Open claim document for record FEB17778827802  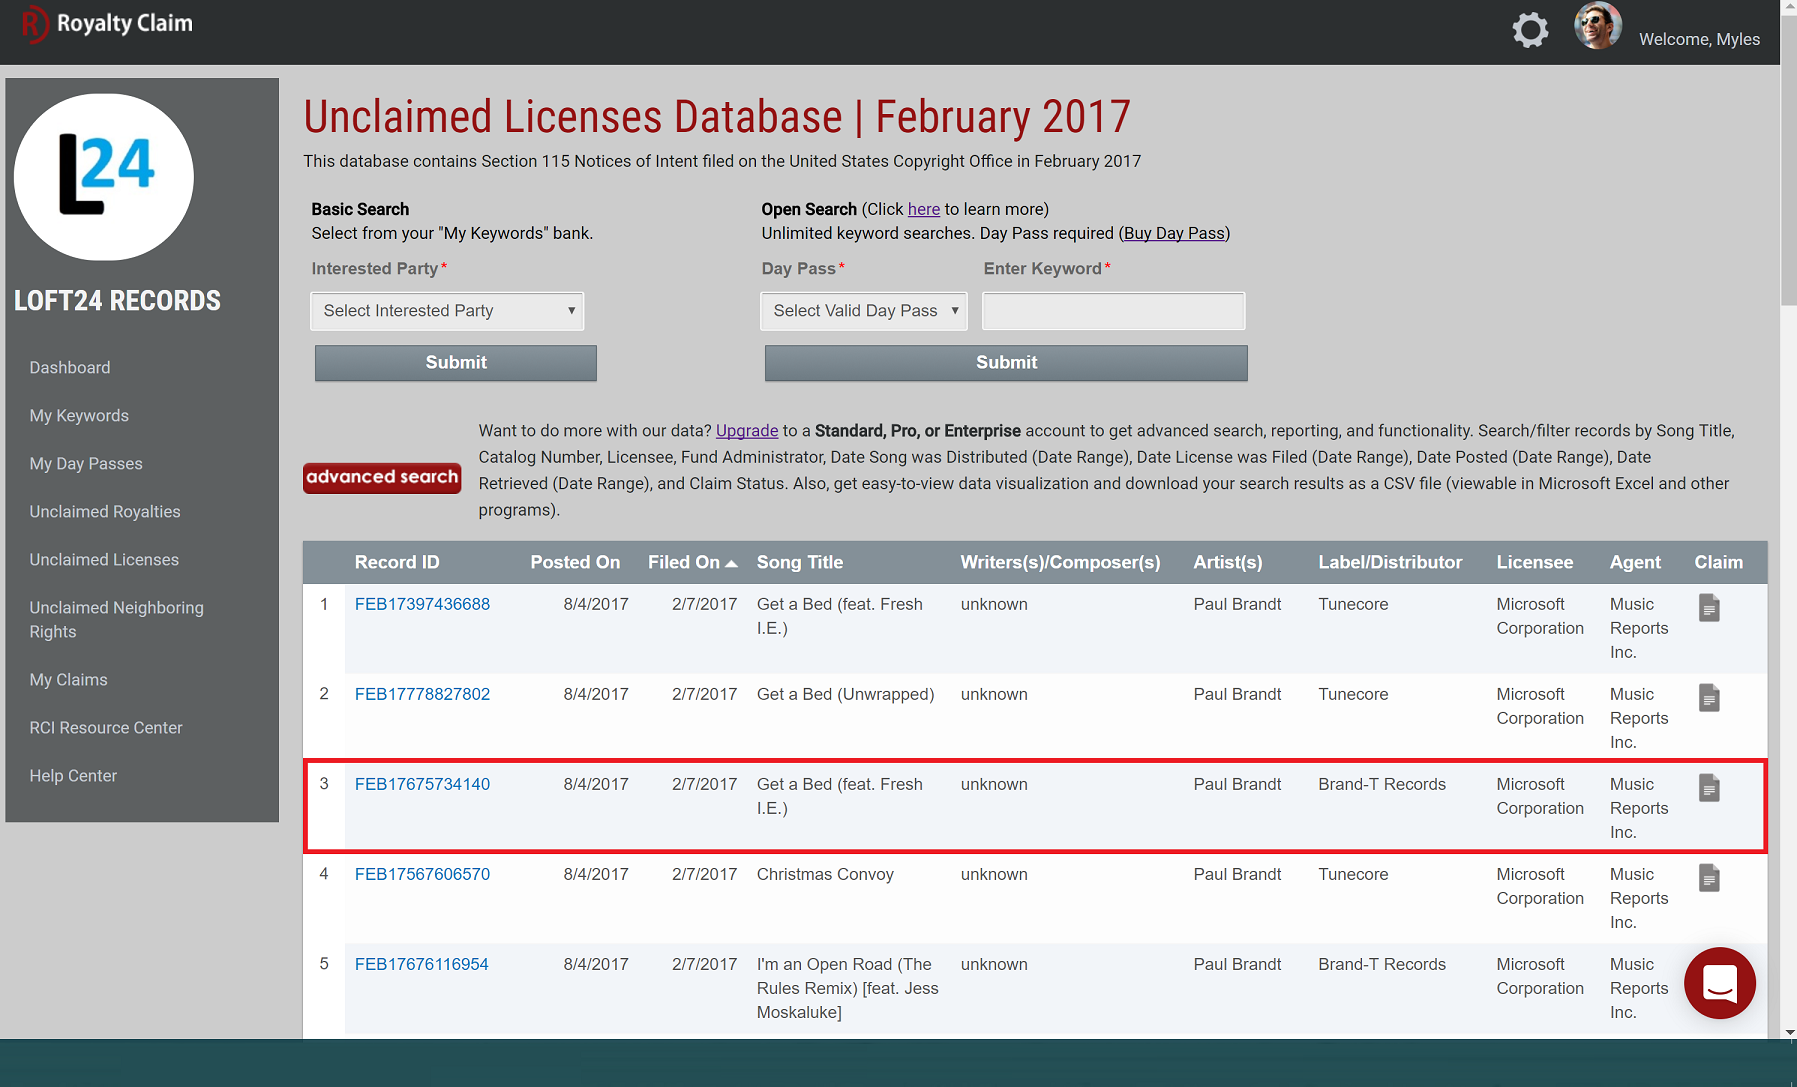click(x=1709, y=698)
